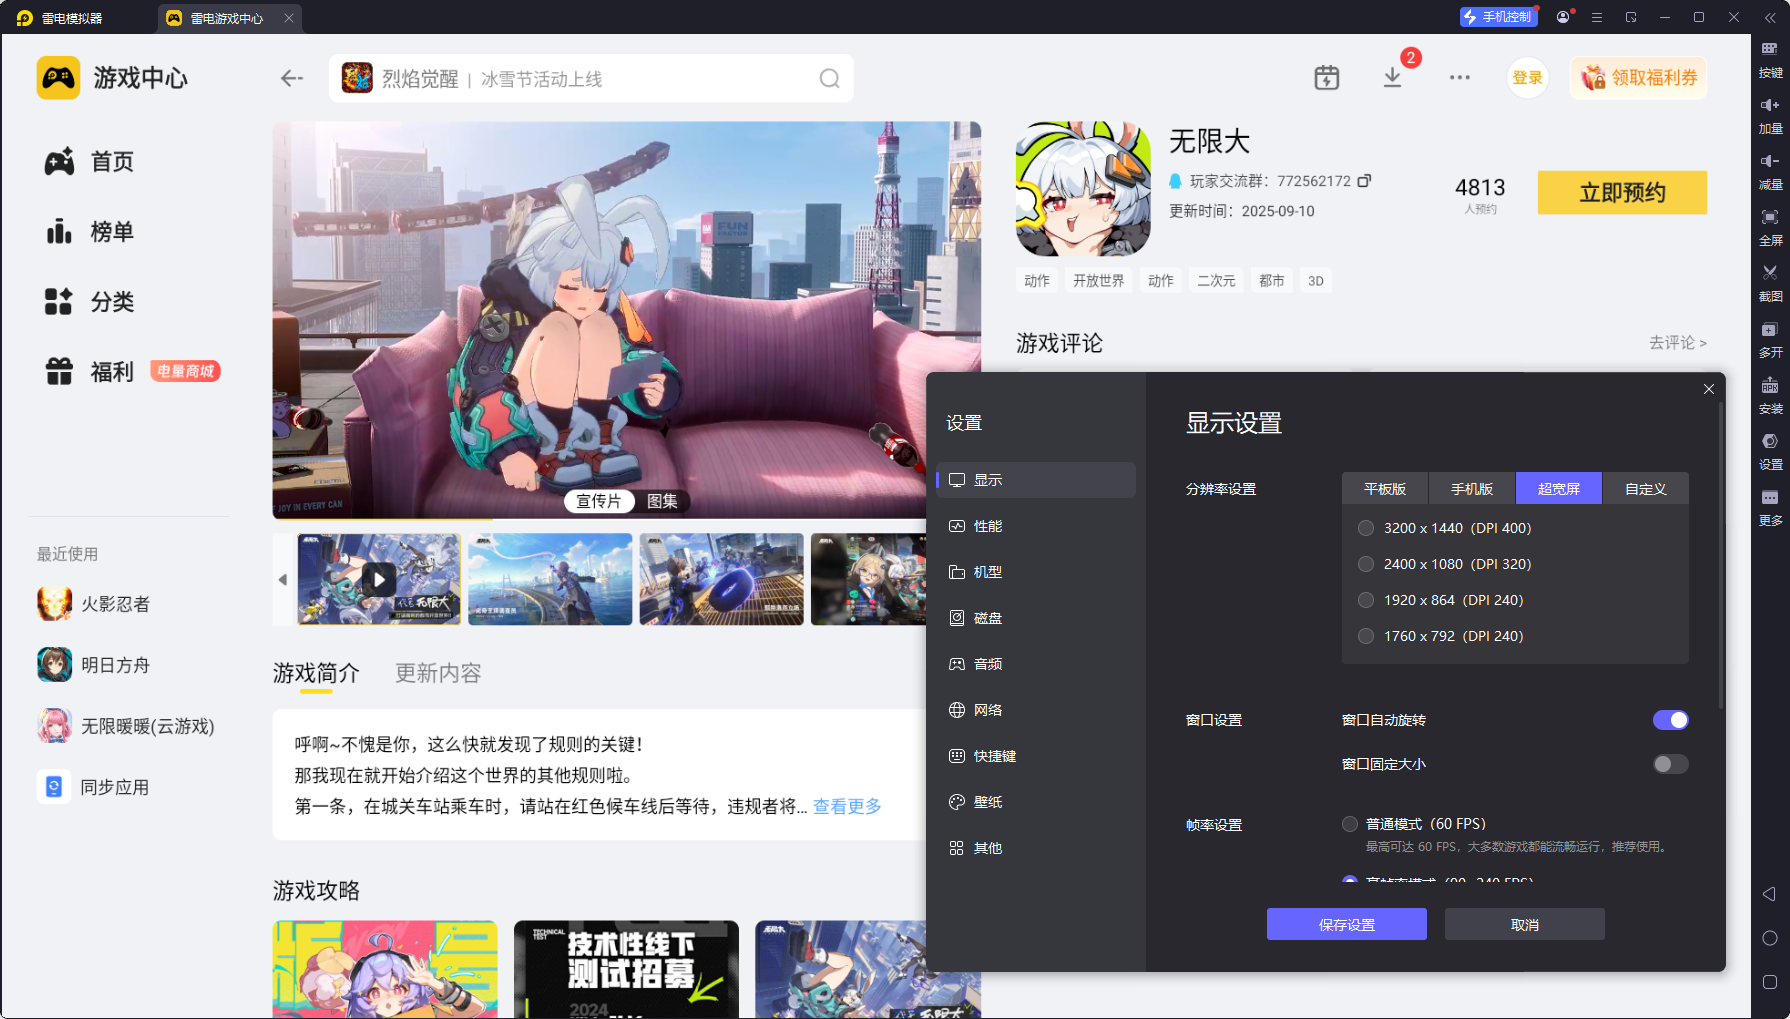Enter fullscreen using the 全屏 icon
This screenshot has height=1019, width=1790.
1770,228
